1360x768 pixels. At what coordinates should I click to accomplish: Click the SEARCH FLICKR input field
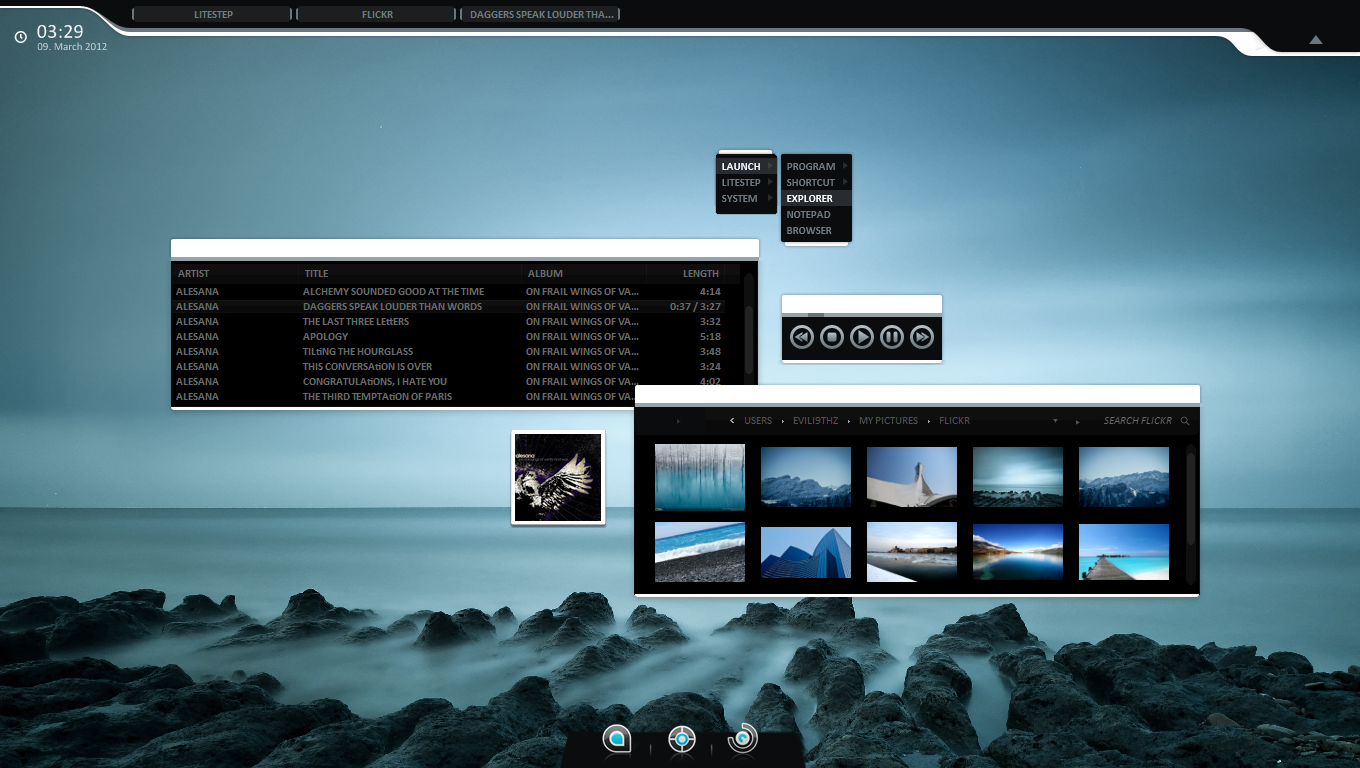tap(1137, 421)
